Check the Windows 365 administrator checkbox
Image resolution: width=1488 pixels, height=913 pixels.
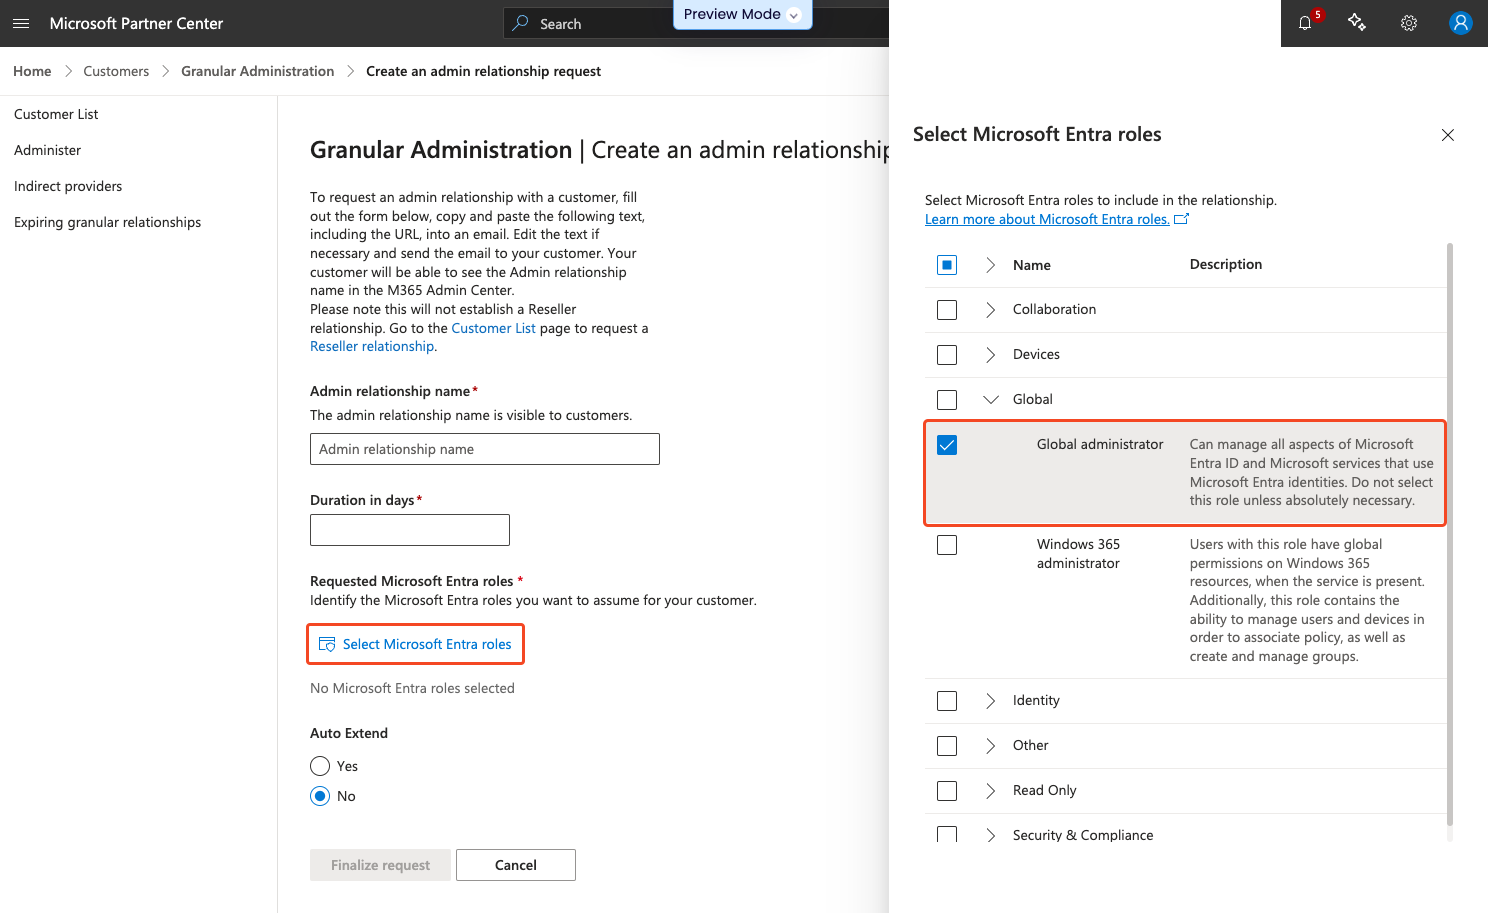(947, 545)
